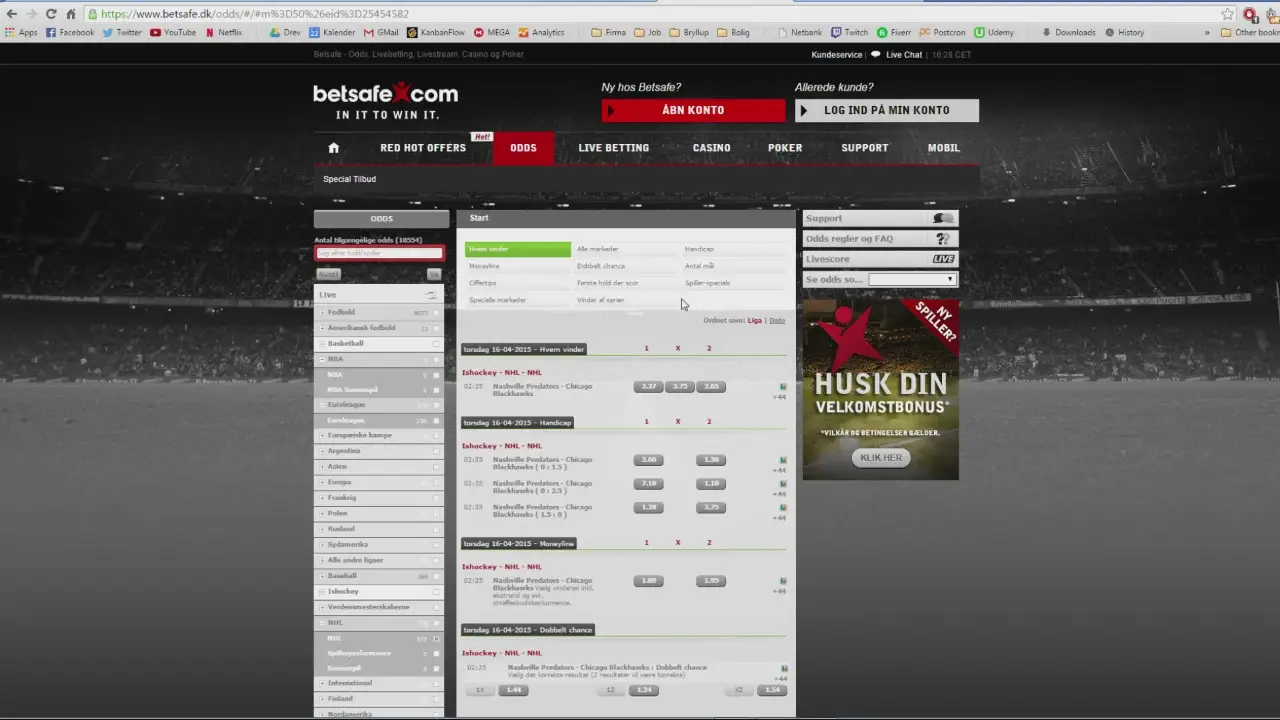Tick the Baseball checkbox
This screenshot has width=1280, height=720.
tap(436, 576)
